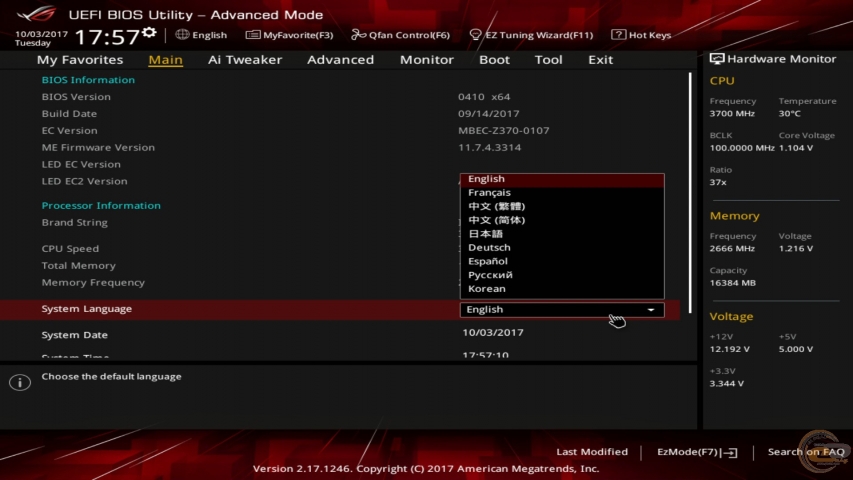This screenshot has width=853, height=480.
Task: Open MyFavorite(F3) via its icon
Action: pos(252,35)
